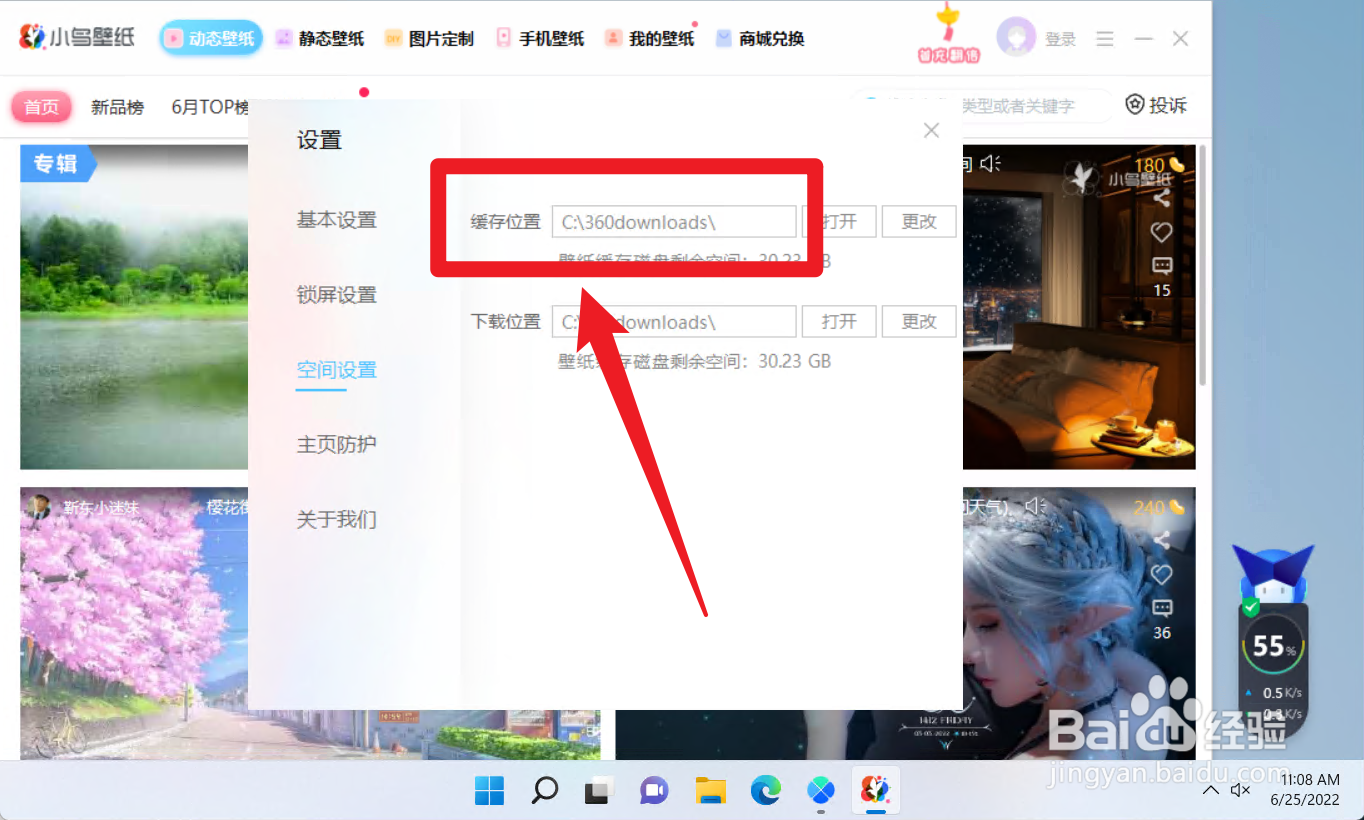
Task: Open the night bedroom wallpaper thumbnail
Action: (1079, 307)
